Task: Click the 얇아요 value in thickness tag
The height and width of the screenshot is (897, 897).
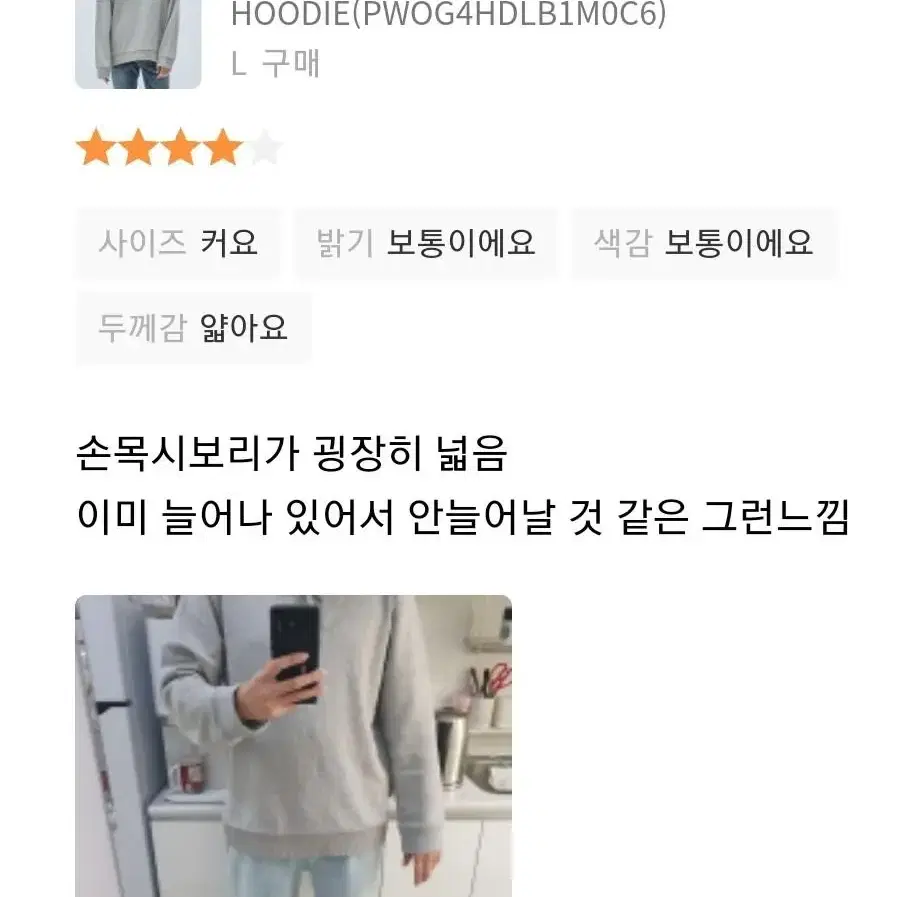Action: click(244, 328)
